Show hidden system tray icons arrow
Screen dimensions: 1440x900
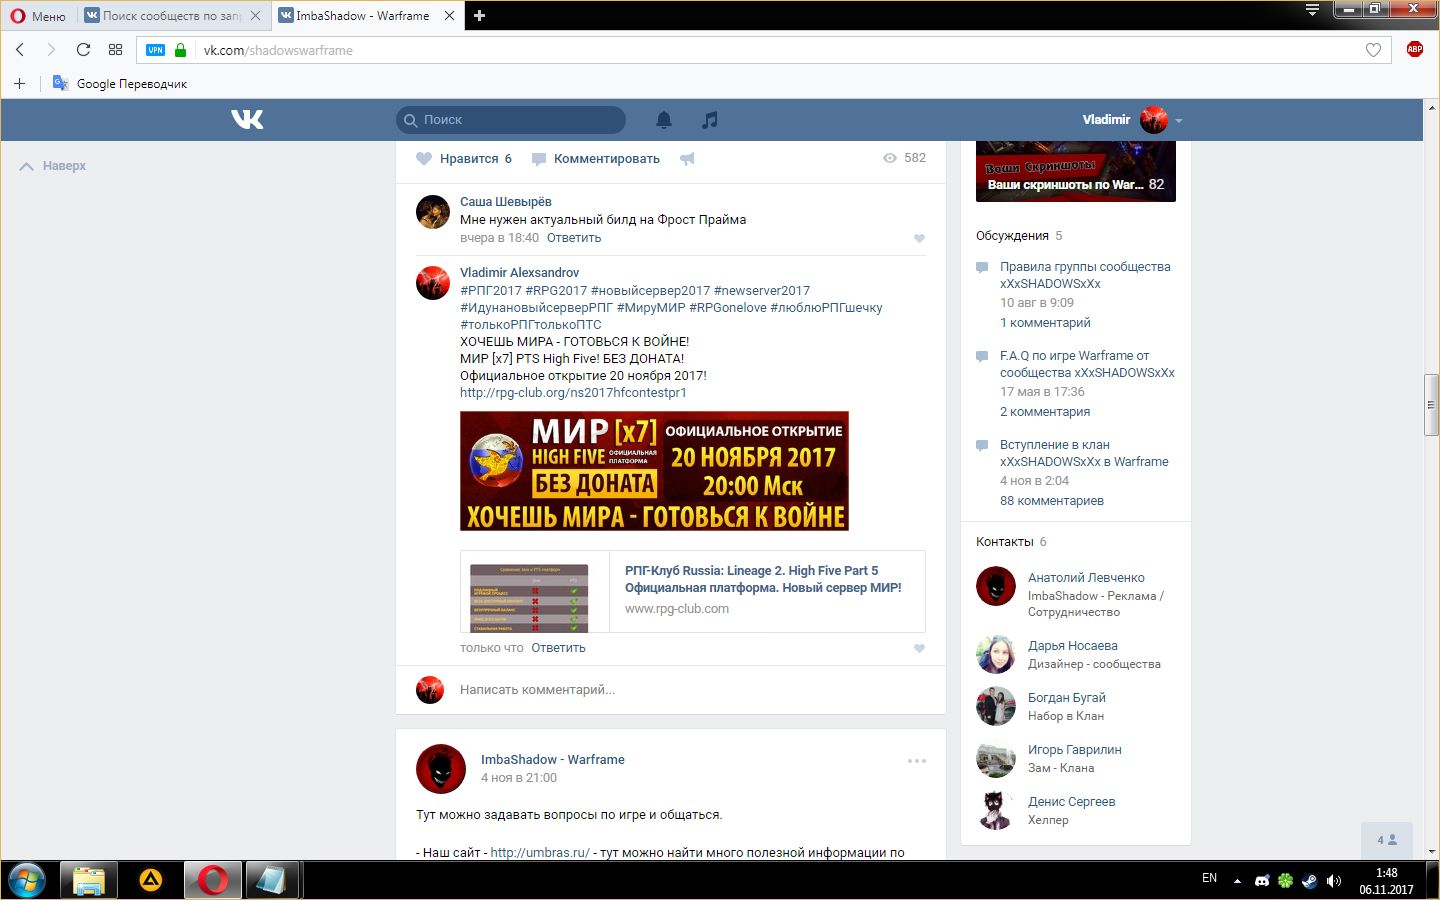(1237, 881)
